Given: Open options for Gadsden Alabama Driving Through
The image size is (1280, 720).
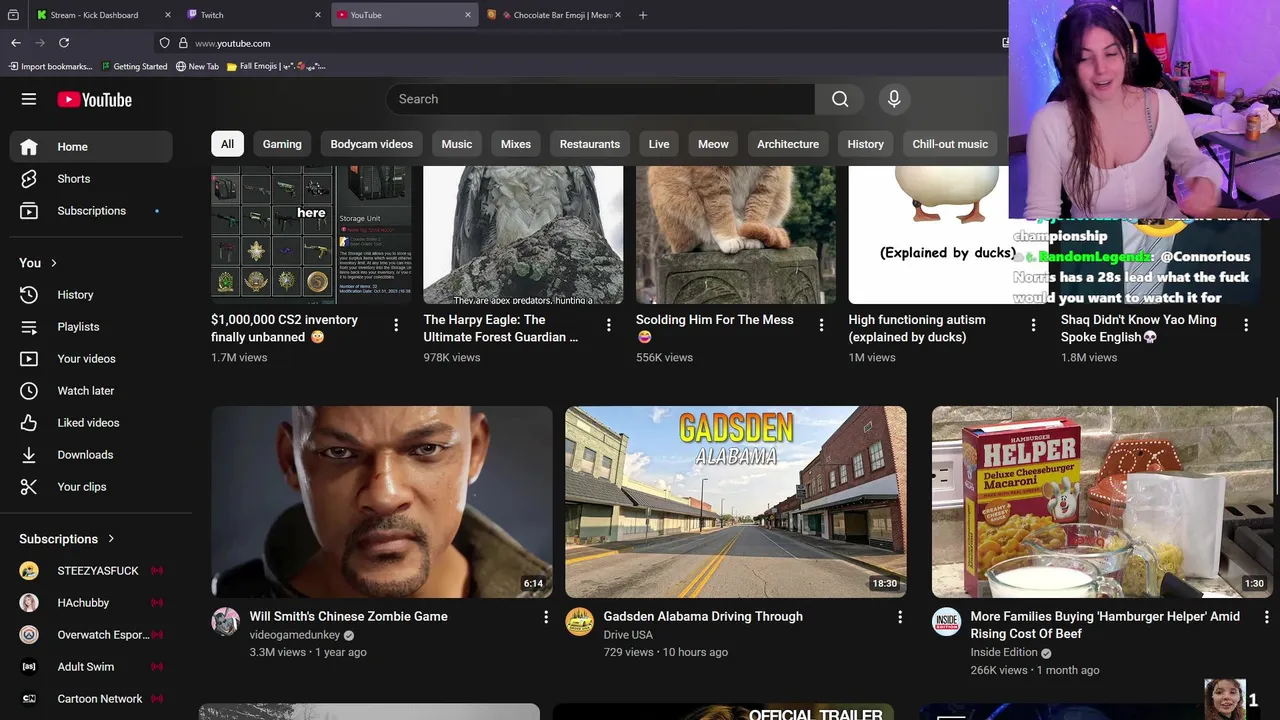Looking at the screenshot, I should [900, 618].
